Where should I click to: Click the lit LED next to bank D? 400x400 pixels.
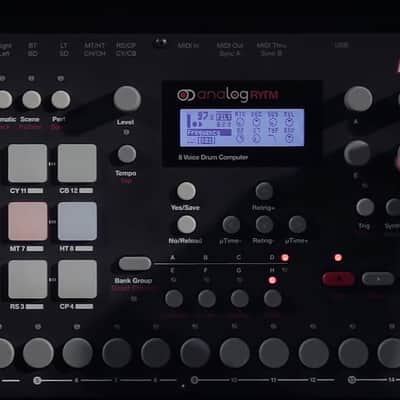(x=285, y=258)
